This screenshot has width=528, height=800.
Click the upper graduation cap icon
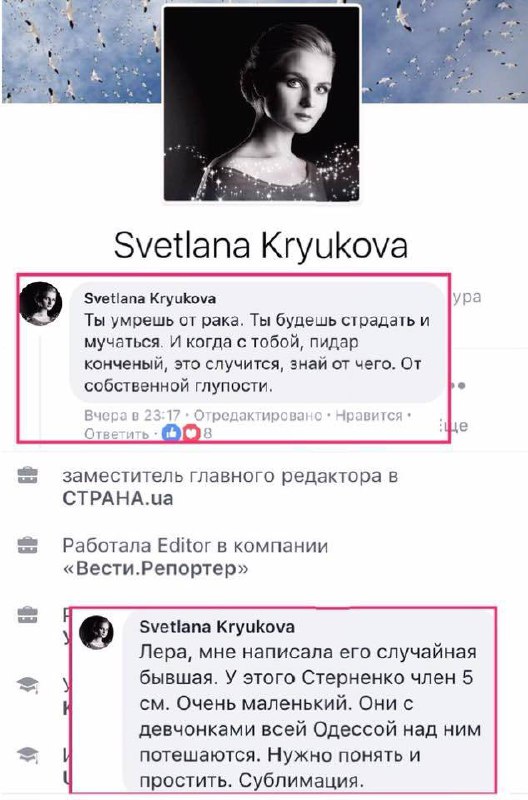28,685
